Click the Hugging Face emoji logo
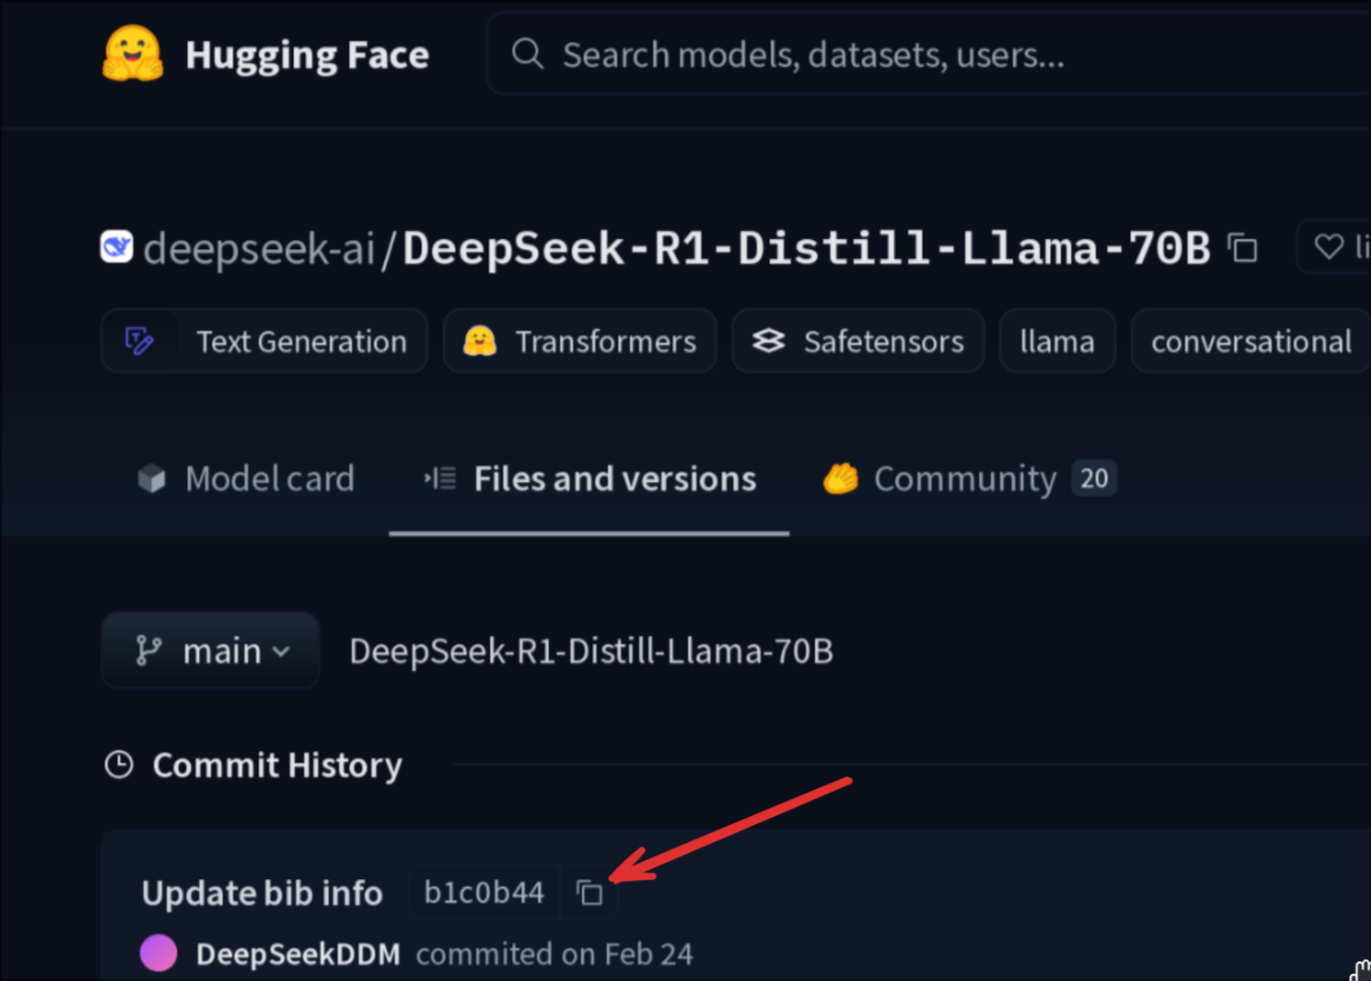 [133, 53]
